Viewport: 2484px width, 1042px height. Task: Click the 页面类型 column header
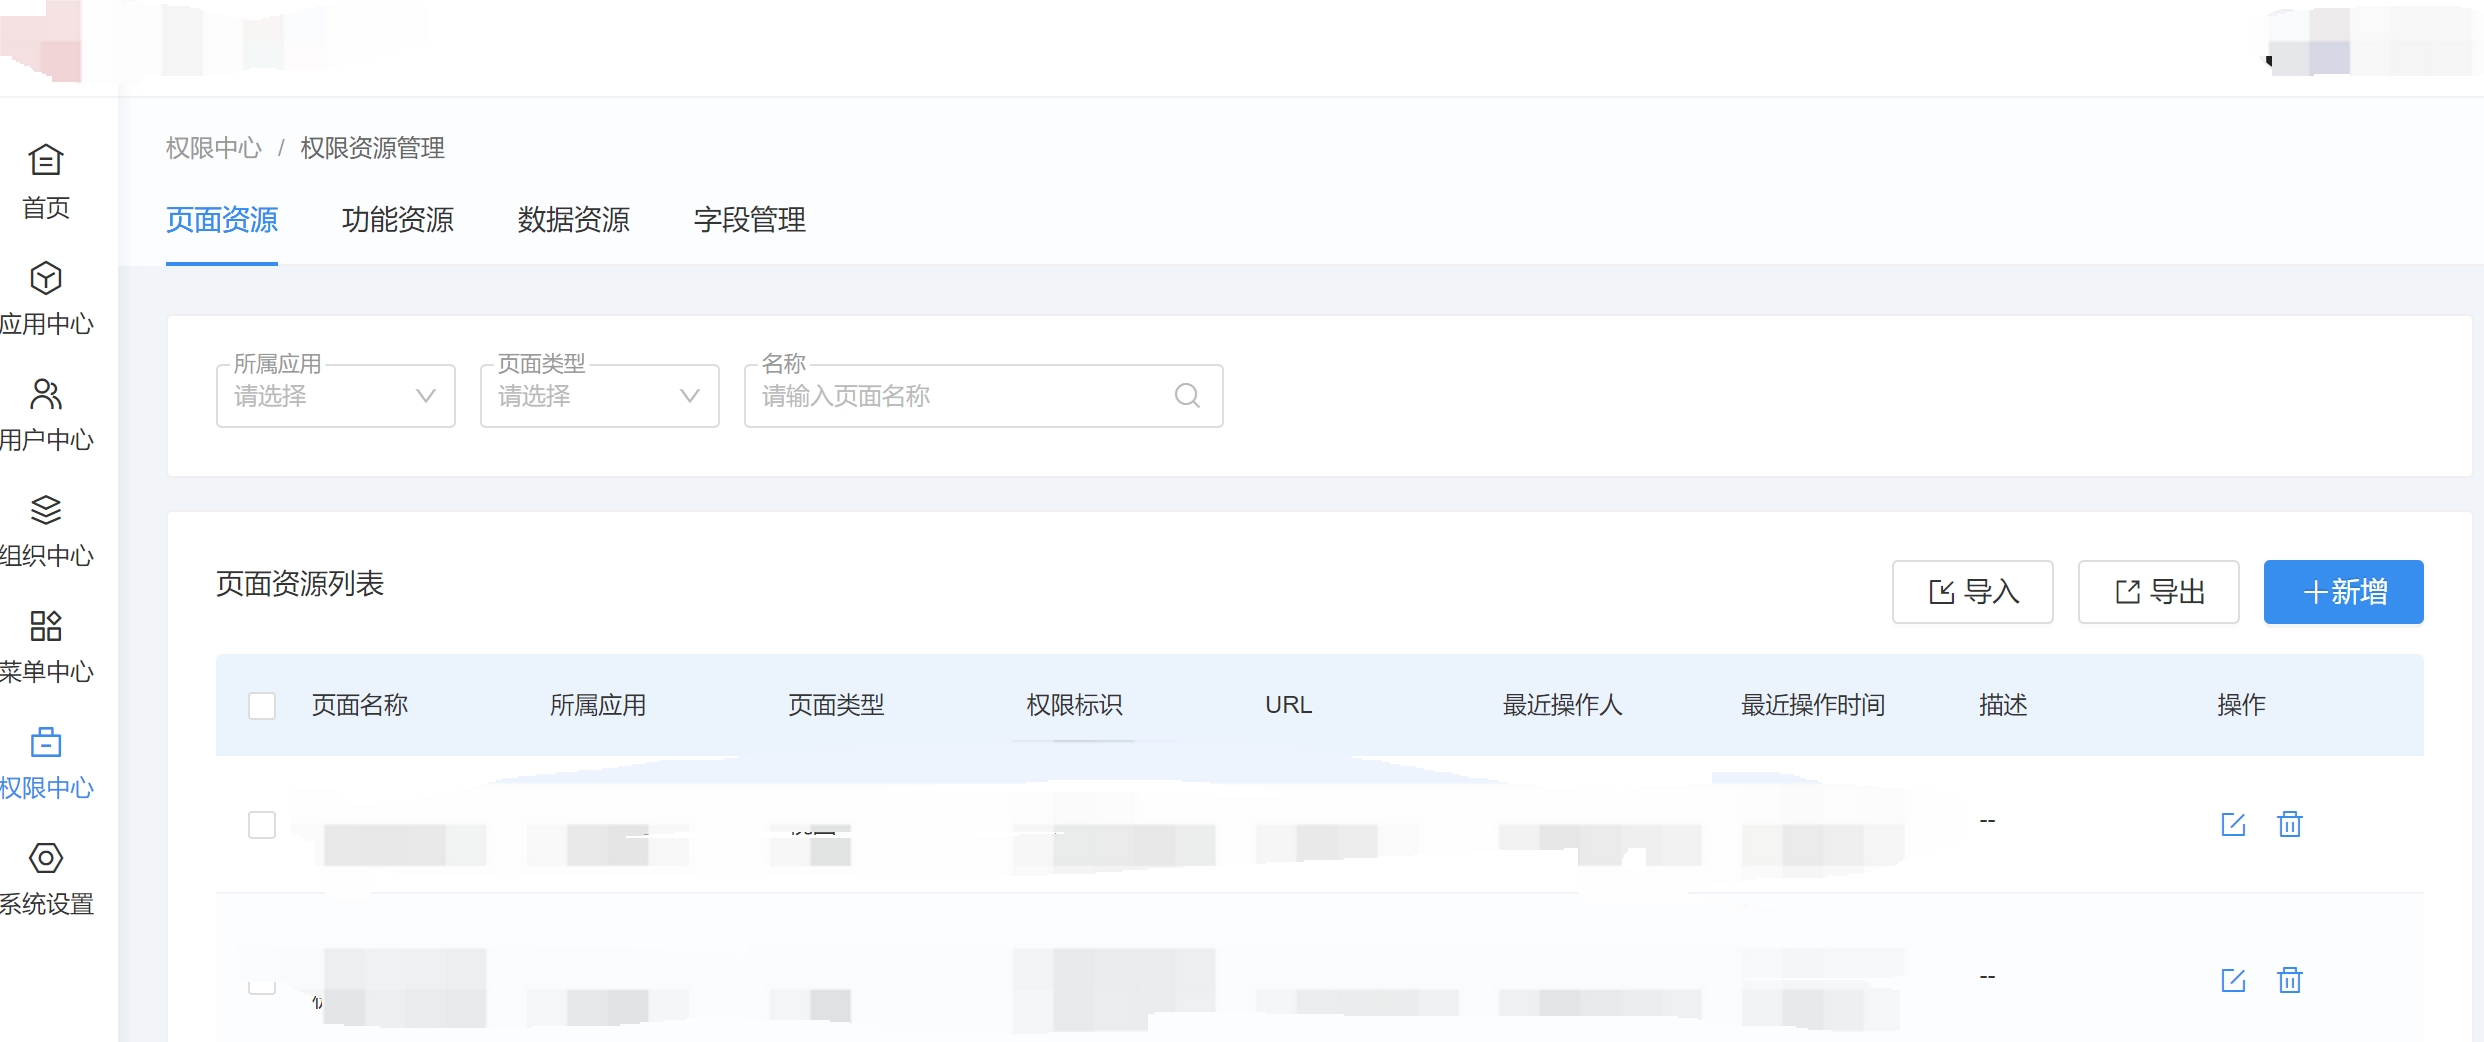tap(836, 705)
